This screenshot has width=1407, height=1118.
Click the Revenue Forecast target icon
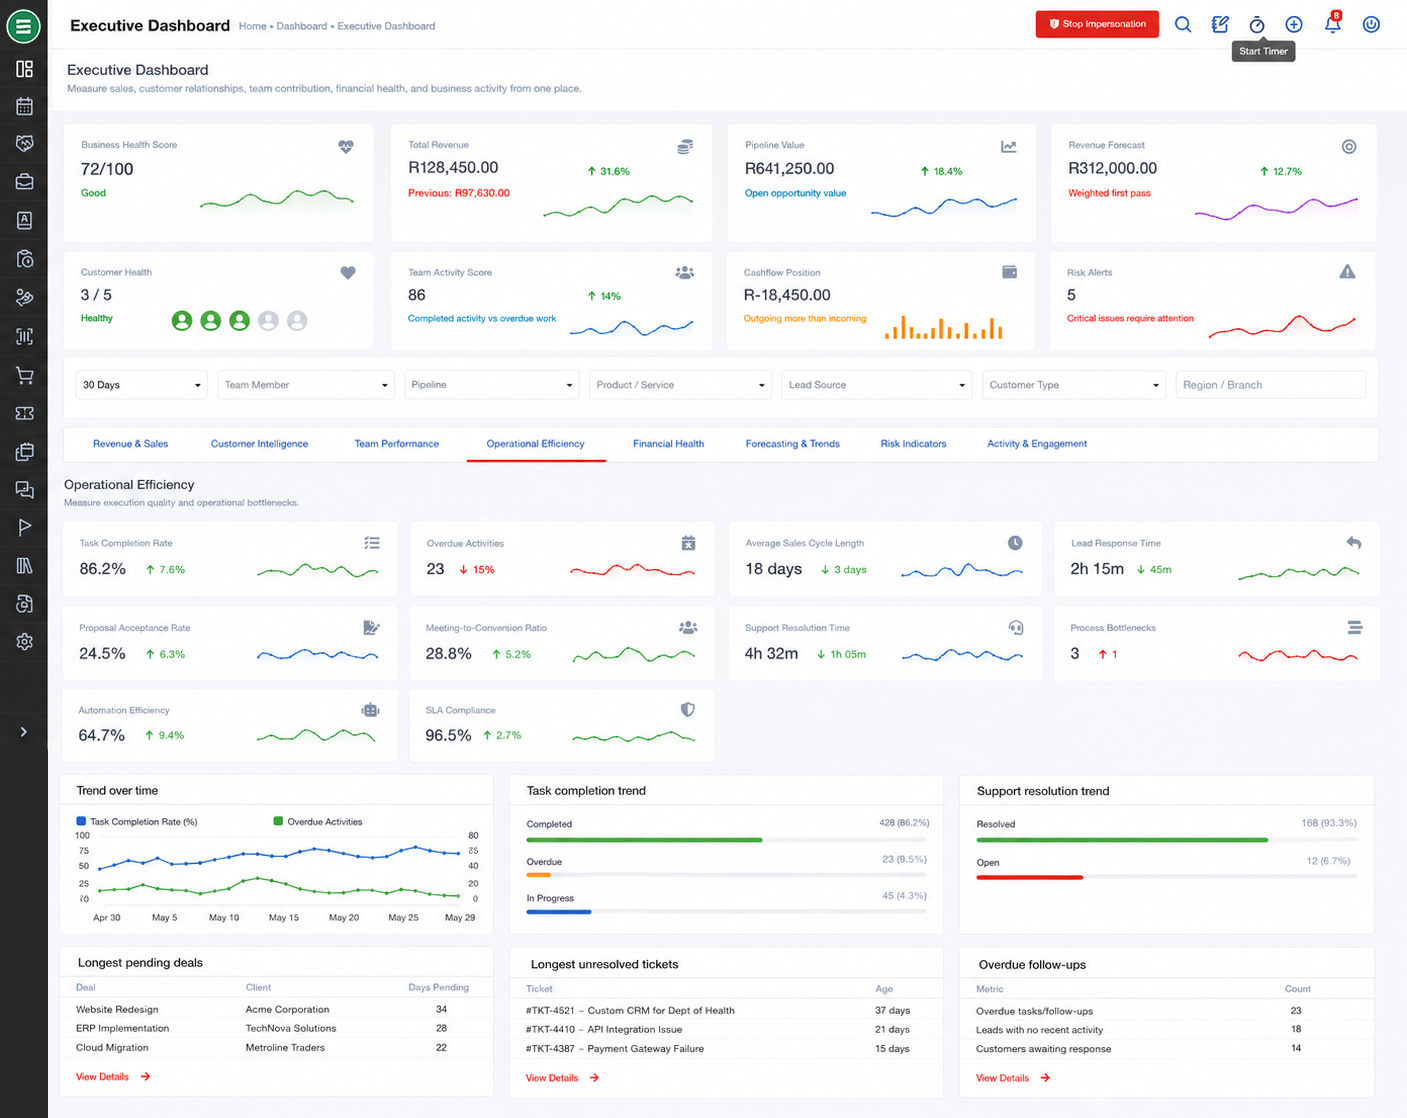(x=1349, y=147)
